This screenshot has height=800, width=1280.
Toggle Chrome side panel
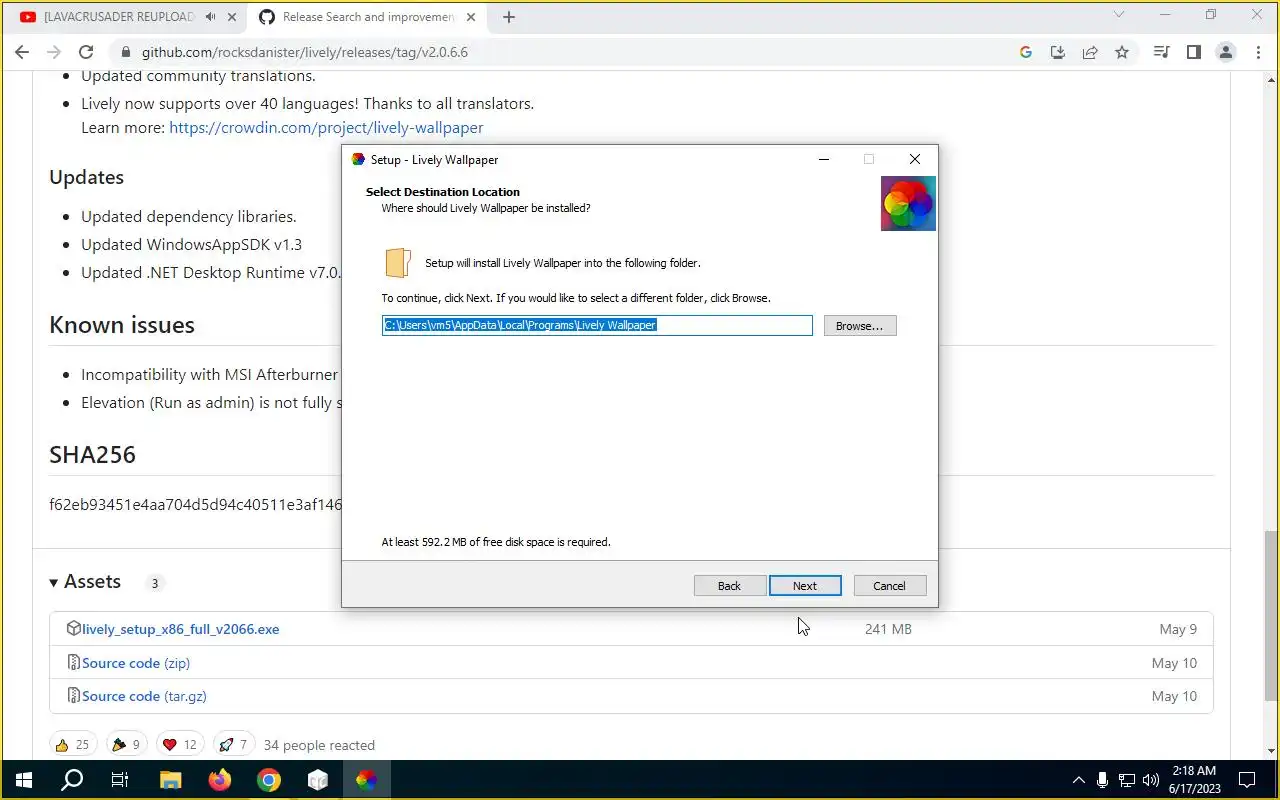click(x=1193, y=52)
